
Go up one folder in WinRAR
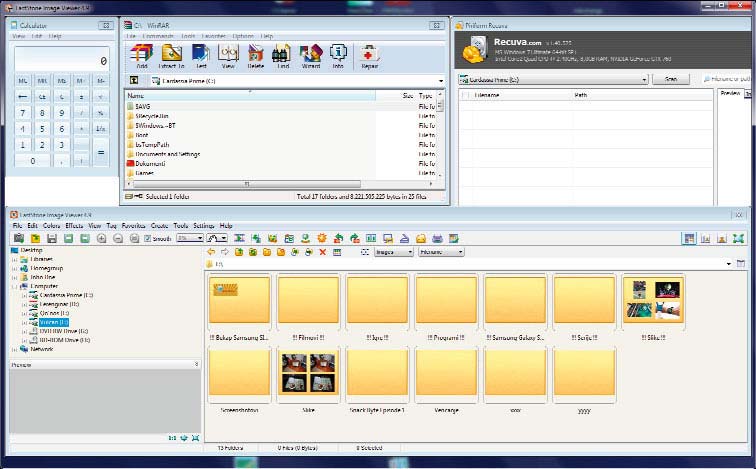[x=135, y=80]
